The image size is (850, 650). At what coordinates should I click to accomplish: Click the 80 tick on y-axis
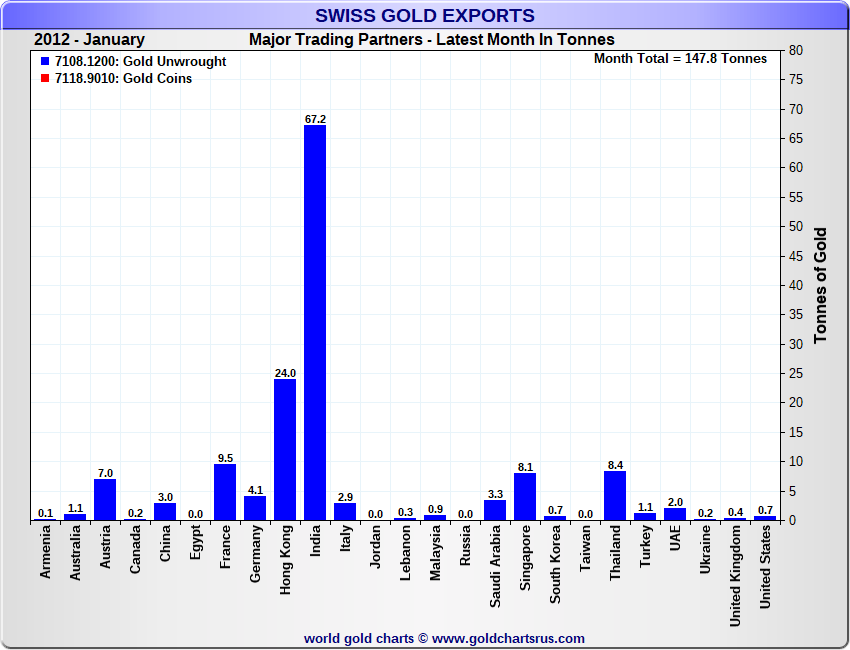[x=796, y=50]
